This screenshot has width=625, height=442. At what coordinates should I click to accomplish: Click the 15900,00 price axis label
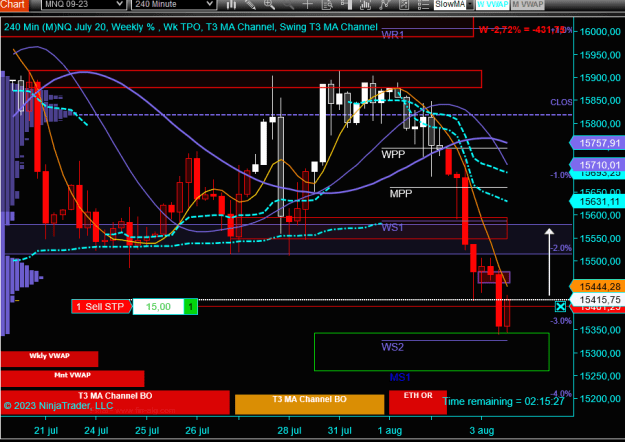pos(600,77)
